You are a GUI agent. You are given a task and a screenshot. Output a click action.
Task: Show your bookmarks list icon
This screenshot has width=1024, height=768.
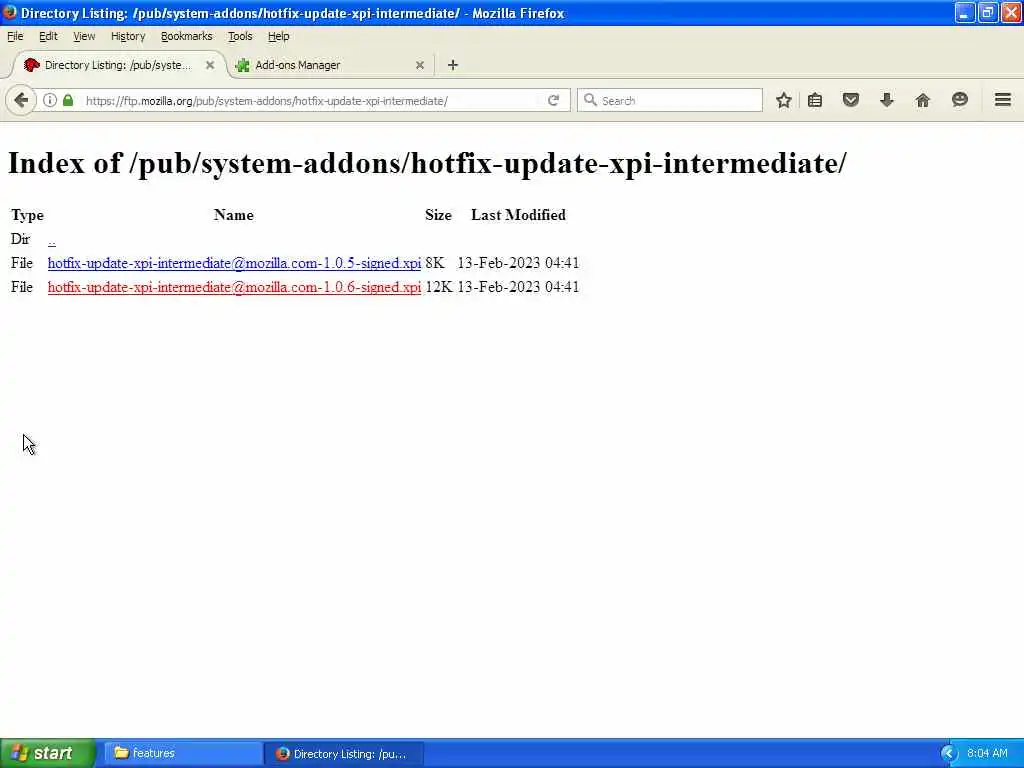pos(814,100)
